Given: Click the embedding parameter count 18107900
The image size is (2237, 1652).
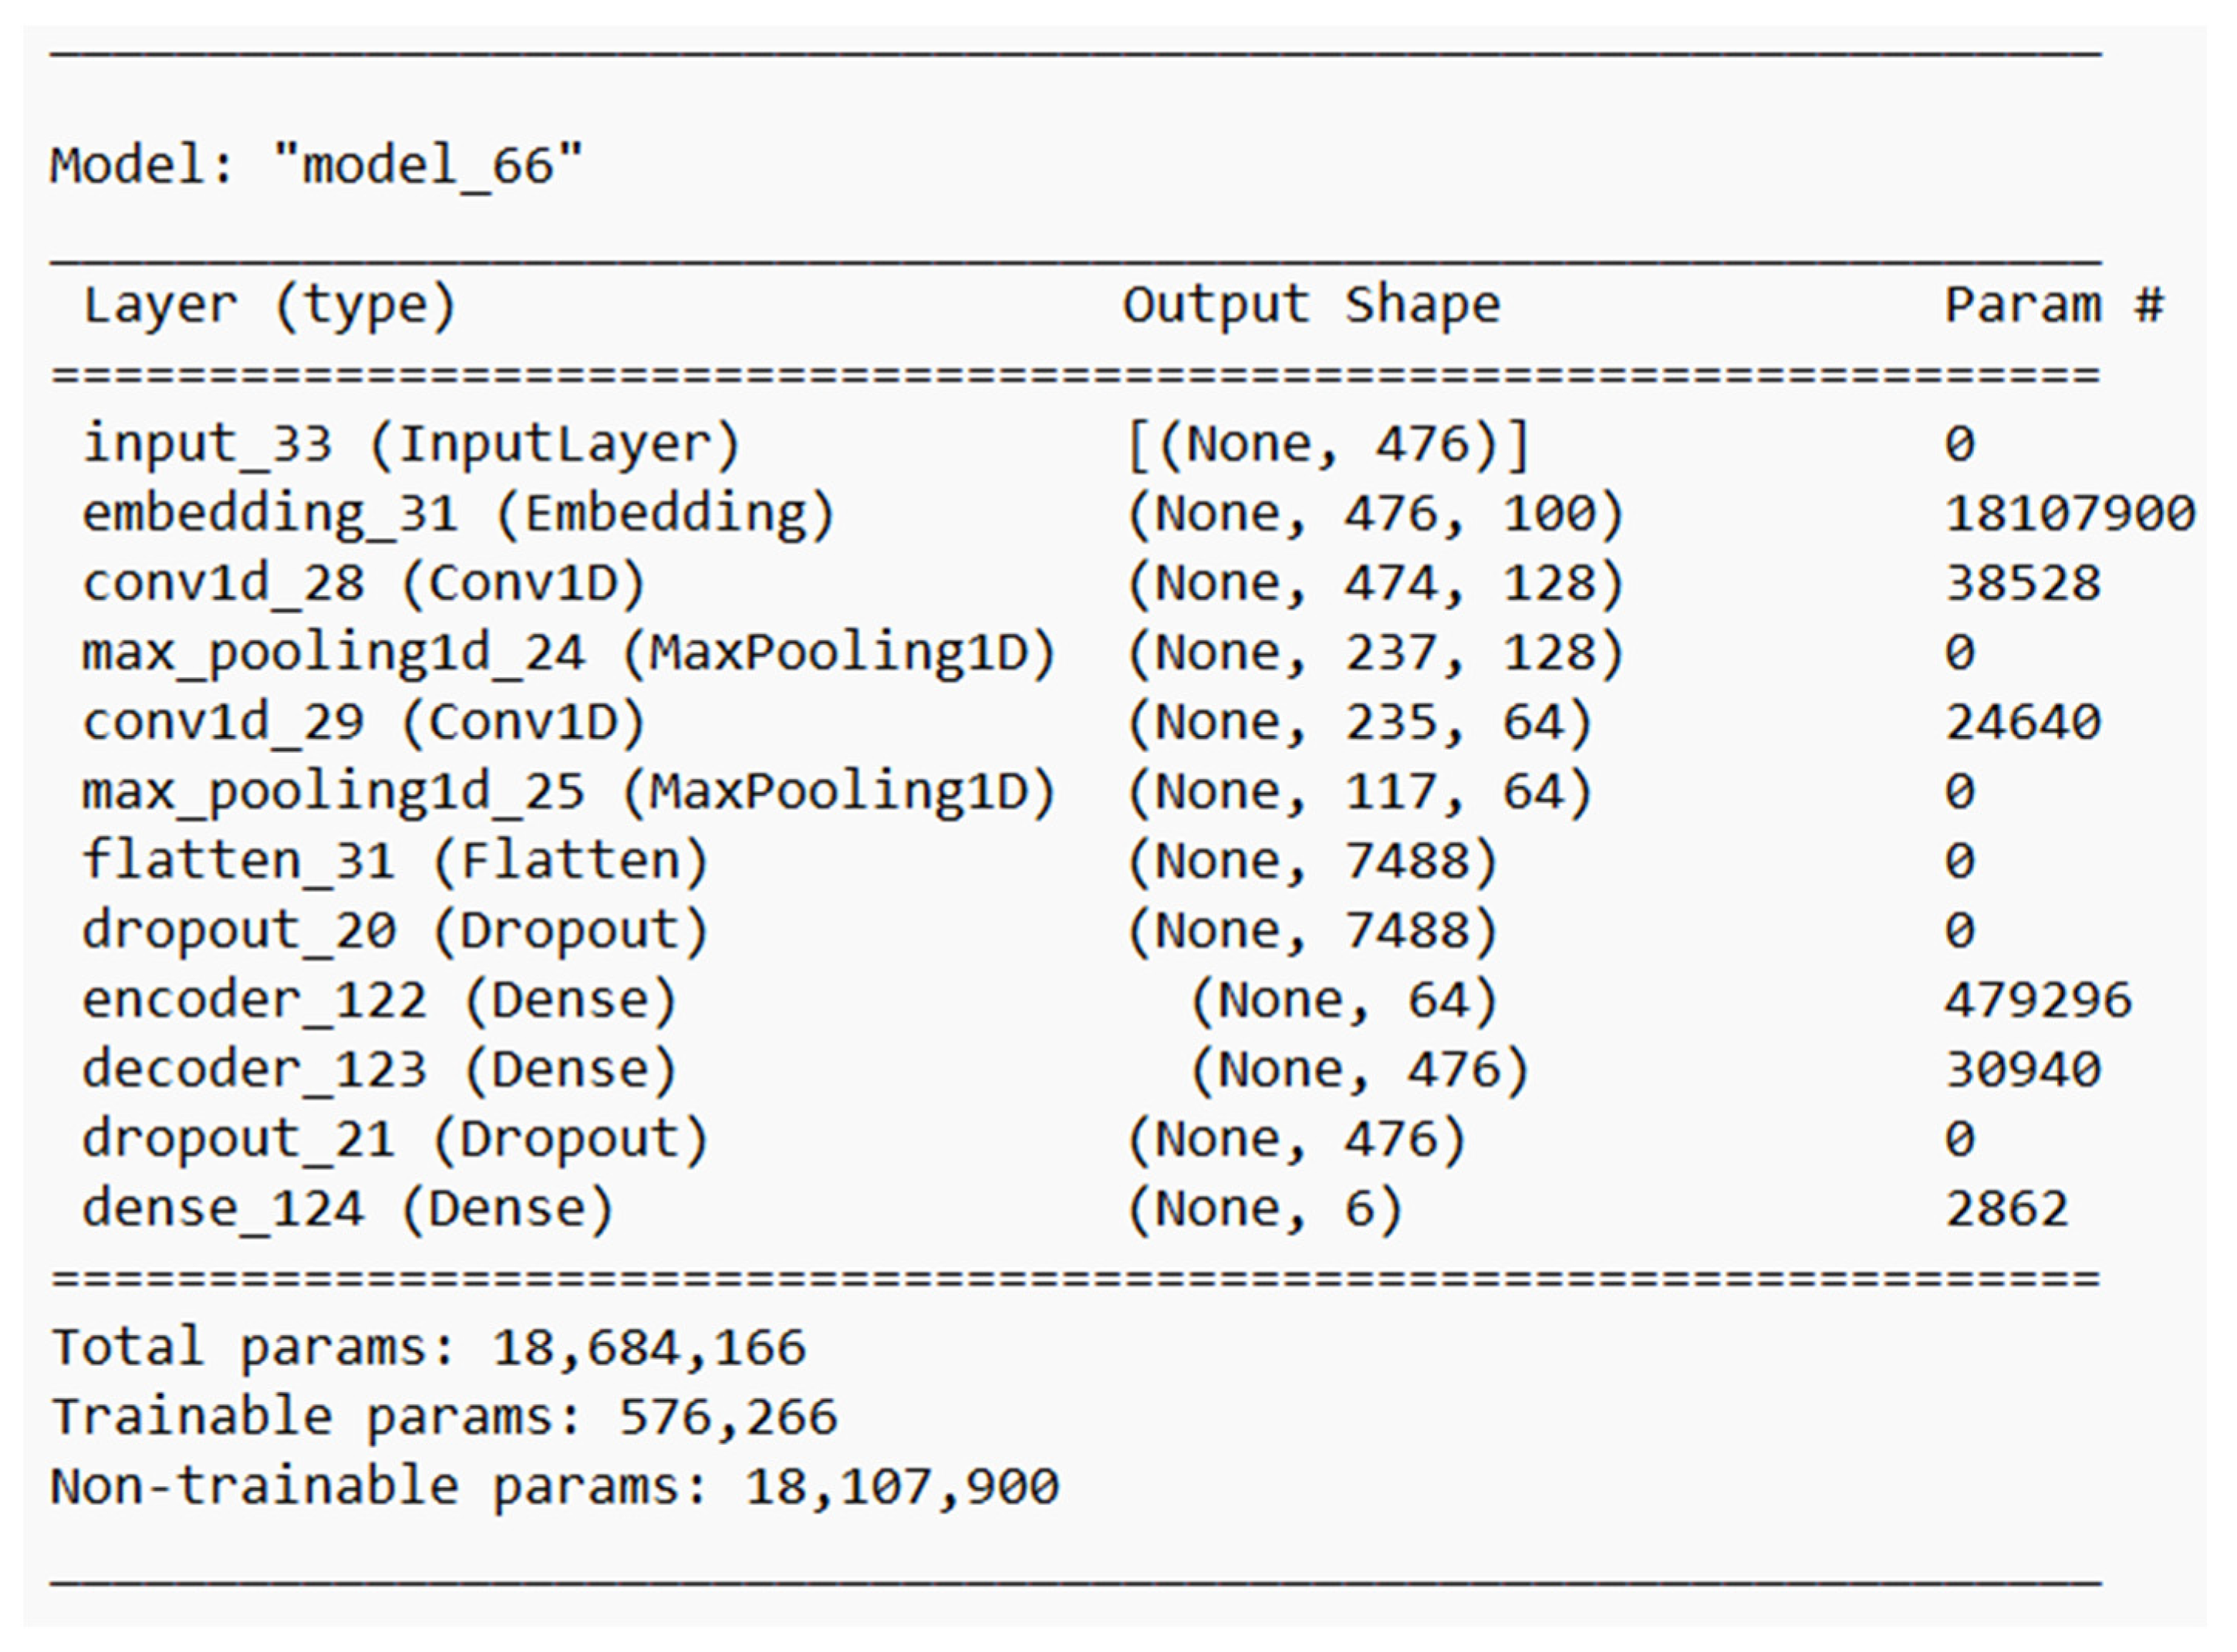Looking at the screenshot, I should 2068,514.
